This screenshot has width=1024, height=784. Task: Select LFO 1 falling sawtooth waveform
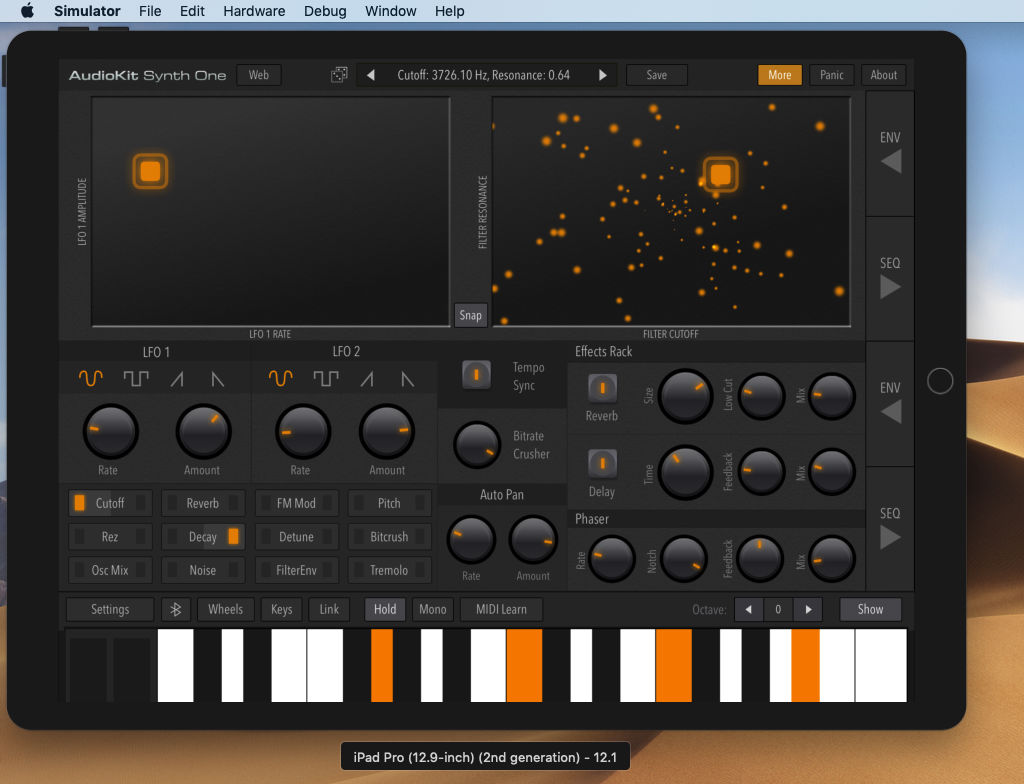[x=217, y=379]
